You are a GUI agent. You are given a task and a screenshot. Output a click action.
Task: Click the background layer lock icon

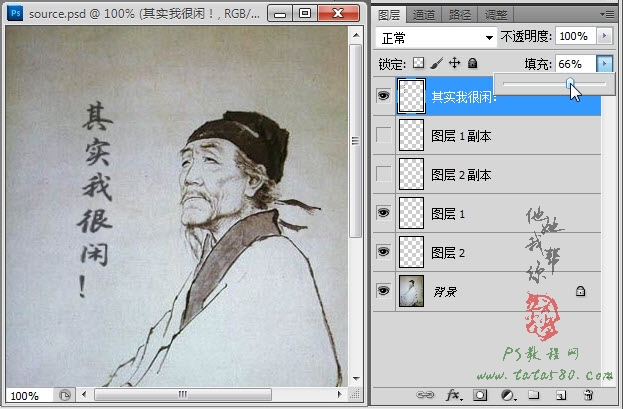(x=580, y=291)
